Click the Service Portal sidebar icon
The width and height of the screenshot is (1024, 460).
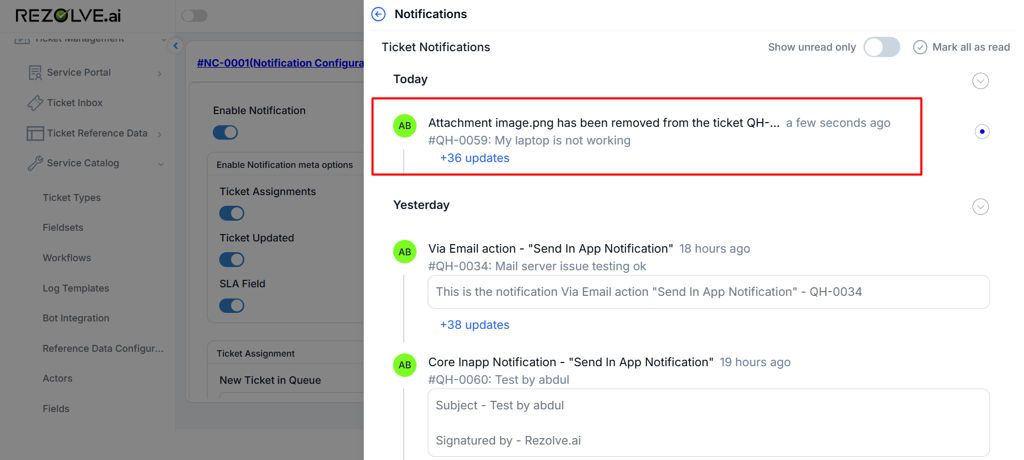35,73
